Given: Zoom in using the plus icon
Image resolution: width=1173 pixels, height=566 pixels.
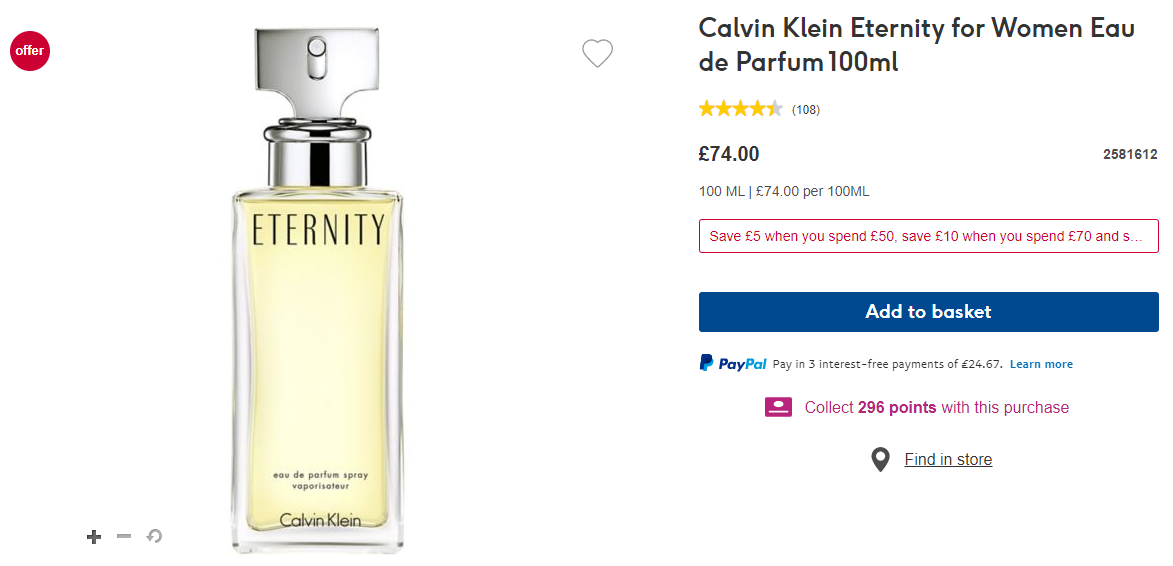Looking at the screenshot, I should coord(94,537).
